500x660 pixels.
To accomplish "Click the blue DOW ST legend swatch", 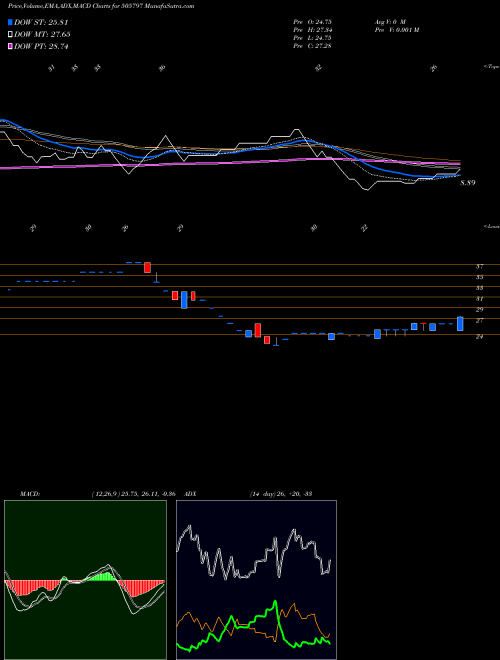I will pos(10,22).
